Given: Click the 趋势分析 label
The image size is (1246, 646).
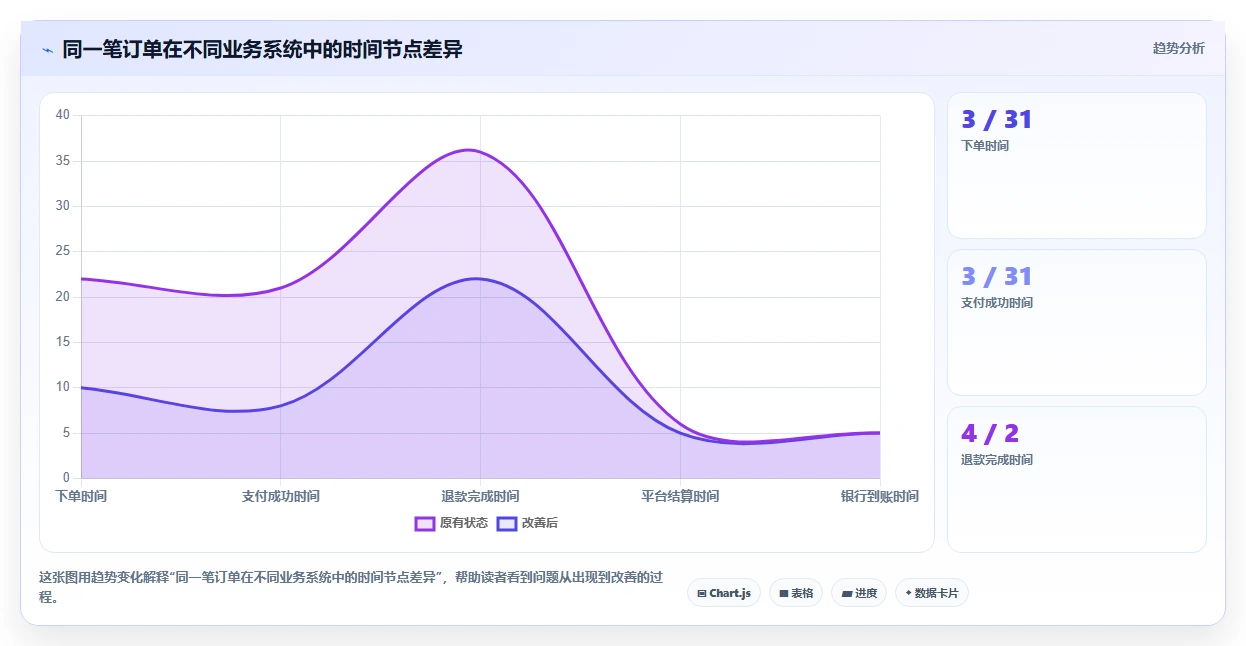Looking at the screenshot, I should (x=1179, y=48).
